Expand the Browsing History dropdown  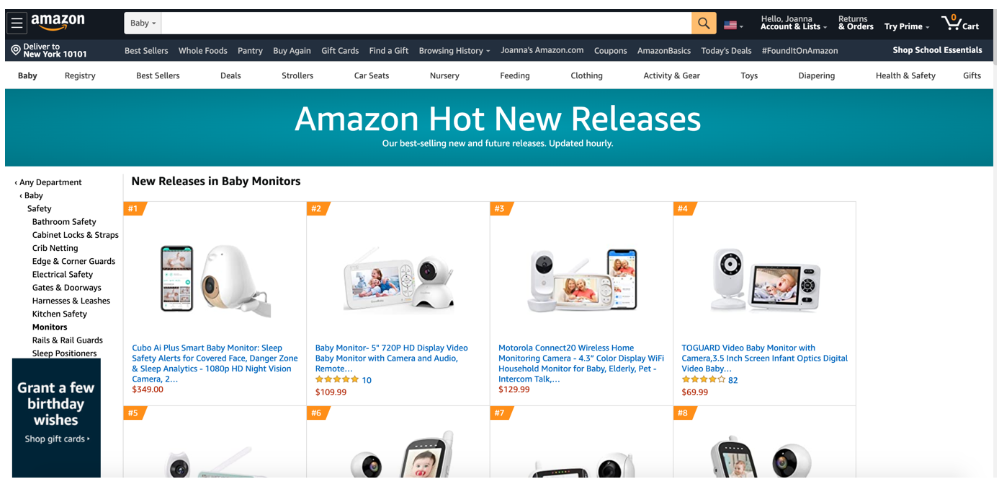tap(454, 51)
